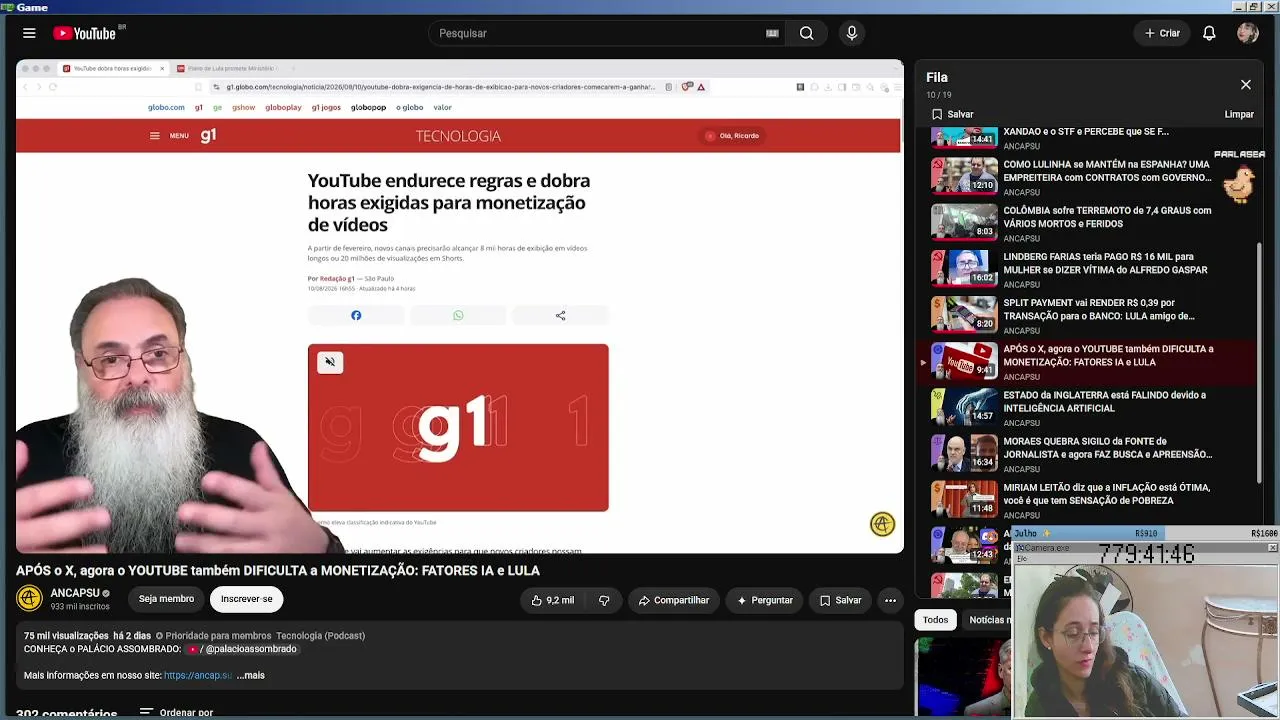Click the Perguntar ask button

[x=765, y=600]
